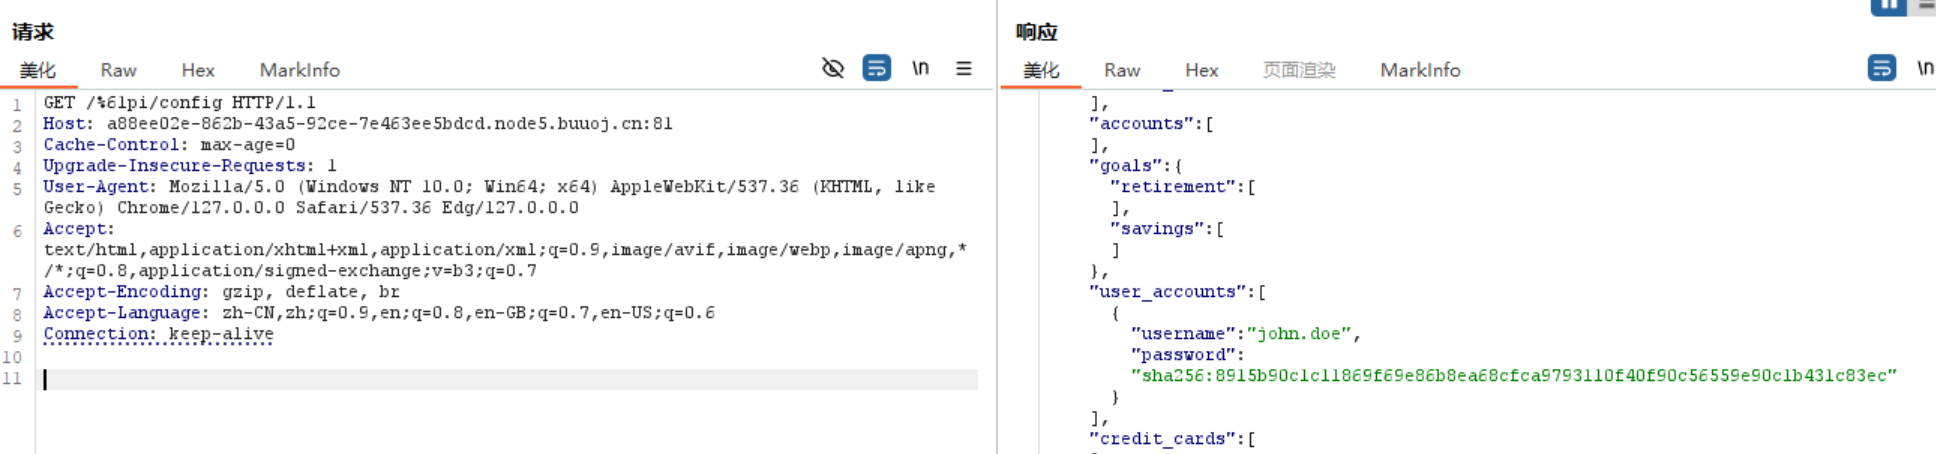
Task: Click the \n newline icon in request toolbar
Action: [920, 68]
